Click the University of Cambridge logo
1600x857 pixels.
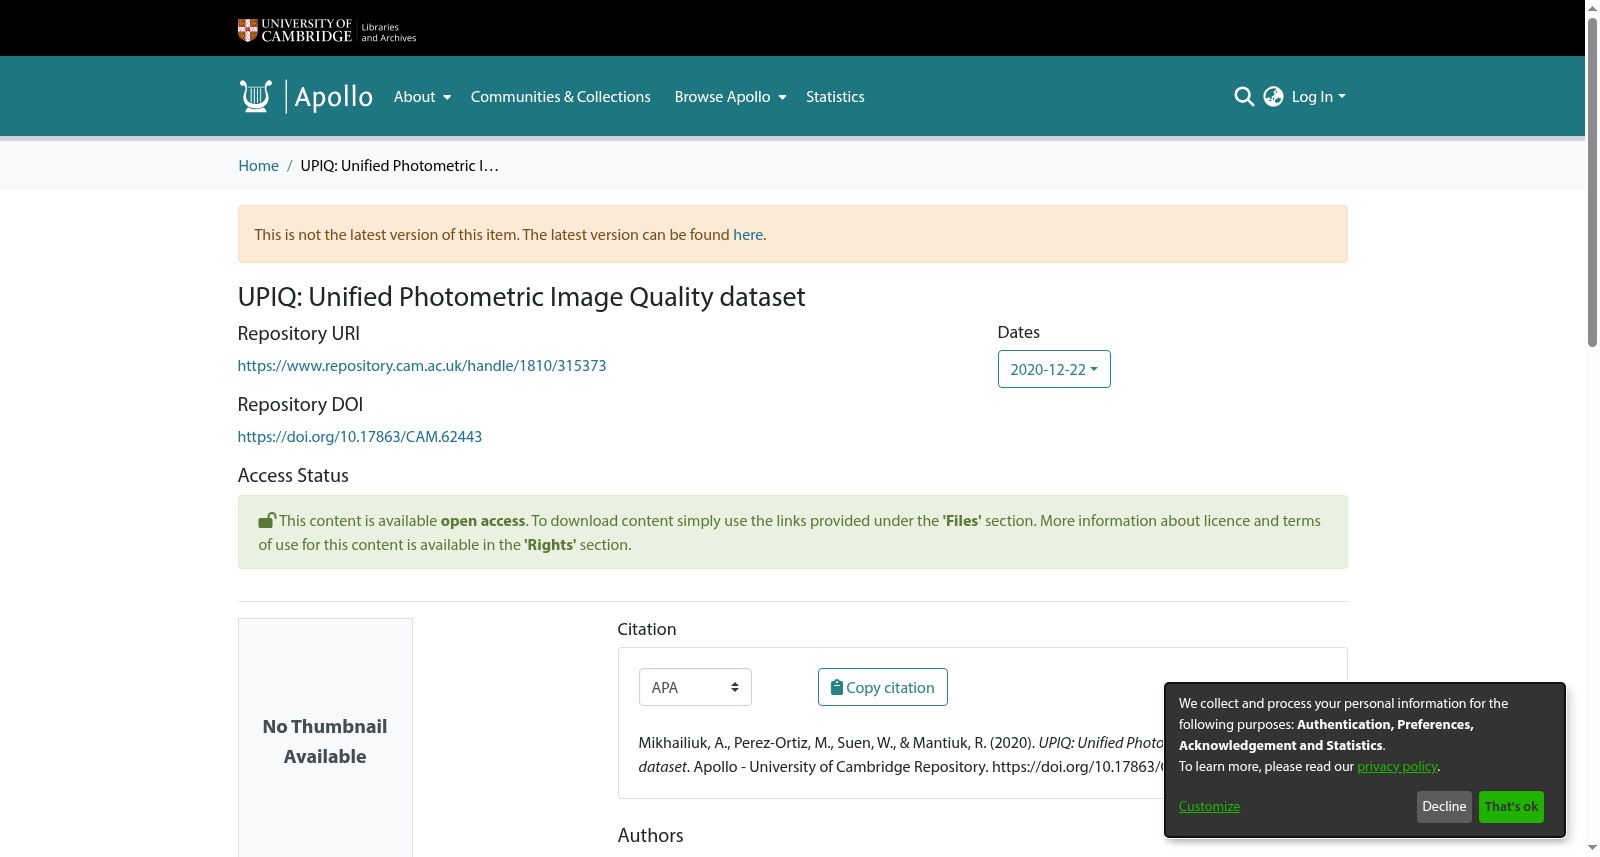click(327, 30)
